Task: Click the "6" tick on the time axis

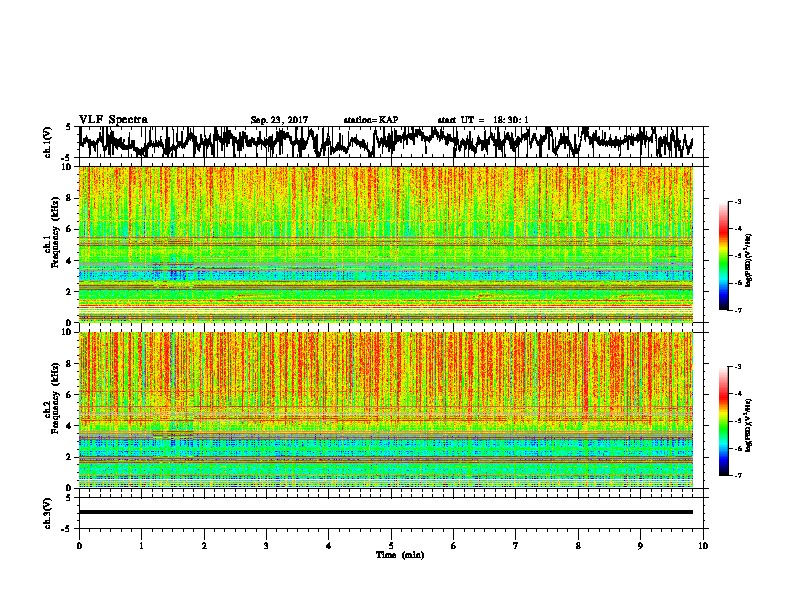Action: tap(454, 546)
